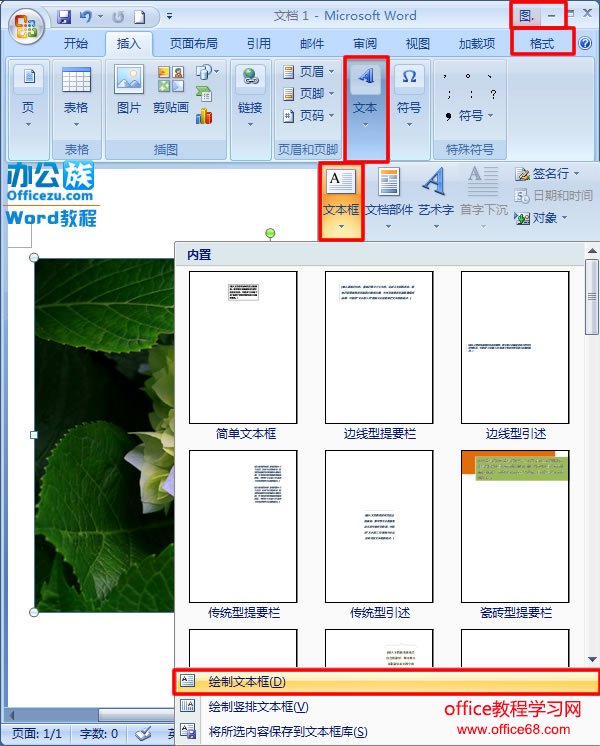This screenshot has width=600, height=746.
Task: Save document with quick access Save icon
Action: click(x=64, y=17)
